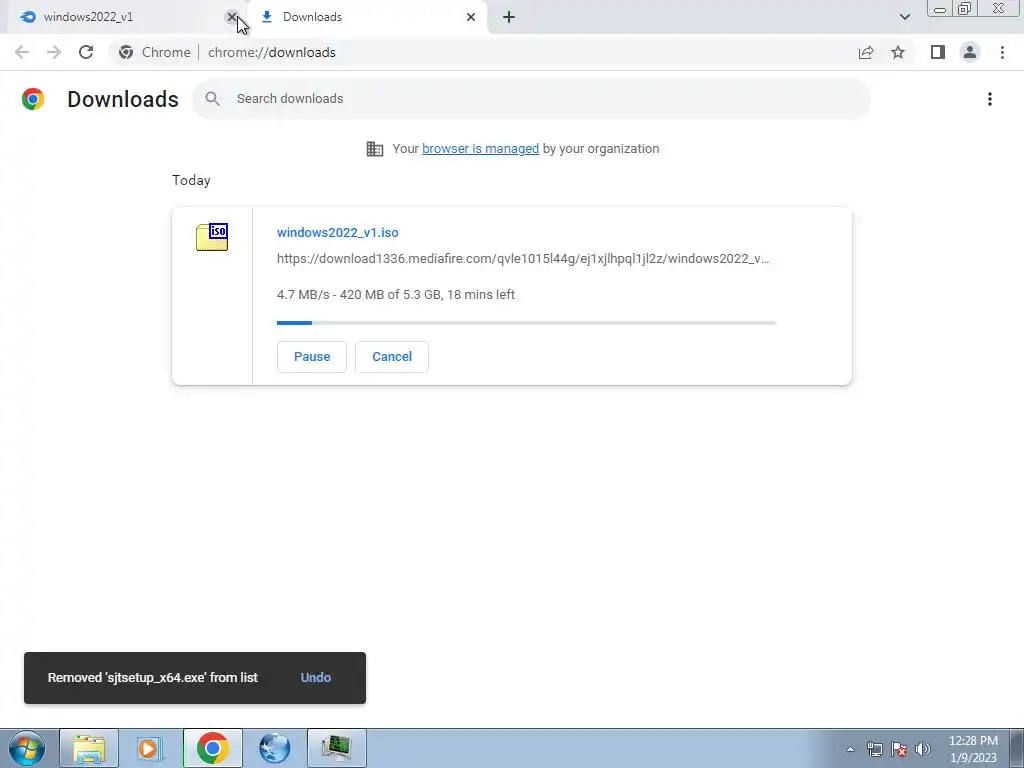Open the side panel icon

point(938,52)
